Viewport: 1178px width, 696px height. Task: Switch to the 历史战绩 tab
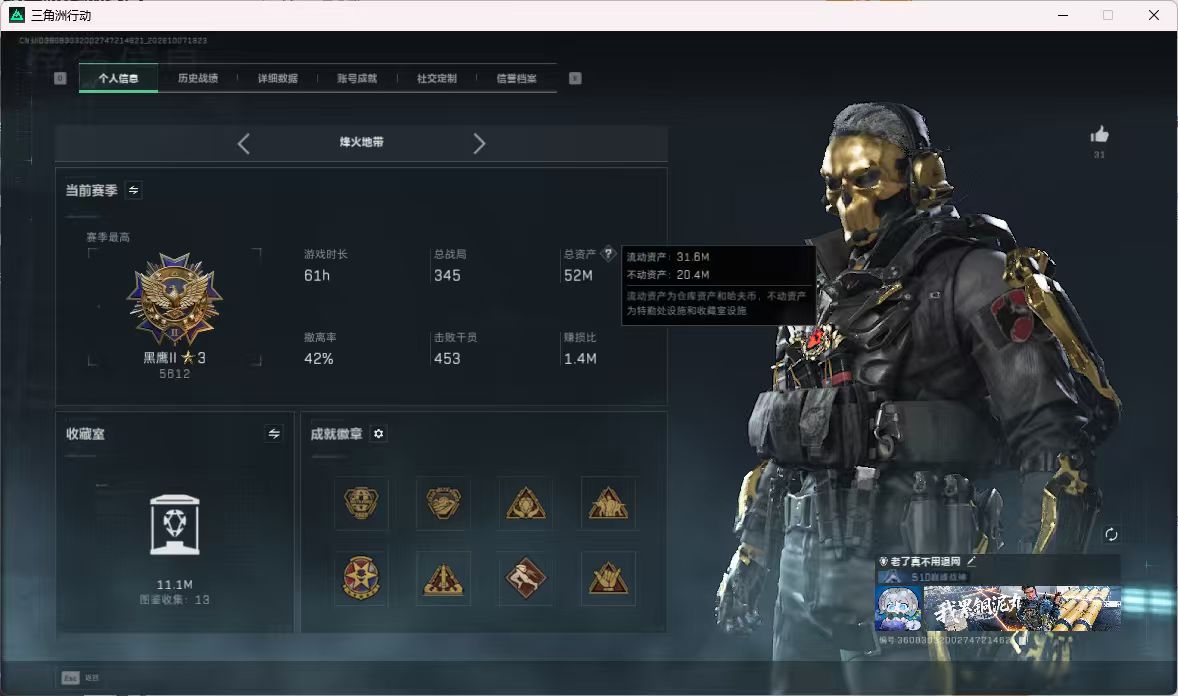point(198,78)
